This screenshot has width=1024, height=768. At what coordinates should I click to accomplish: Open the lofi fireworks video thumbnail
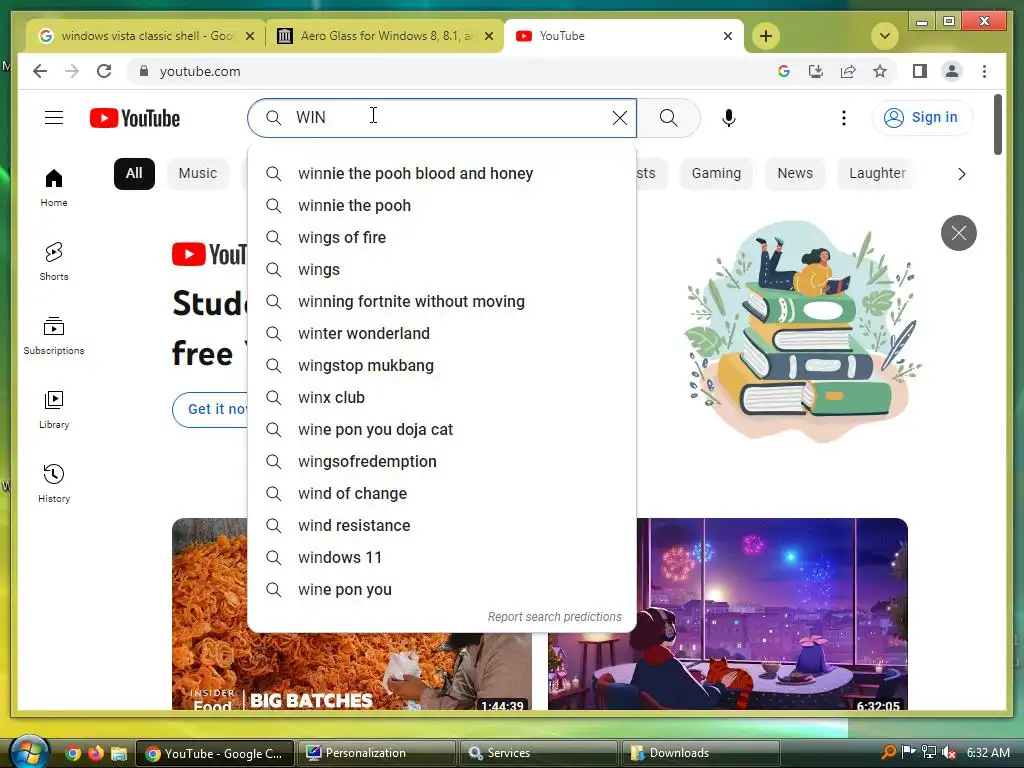point(772,614)
